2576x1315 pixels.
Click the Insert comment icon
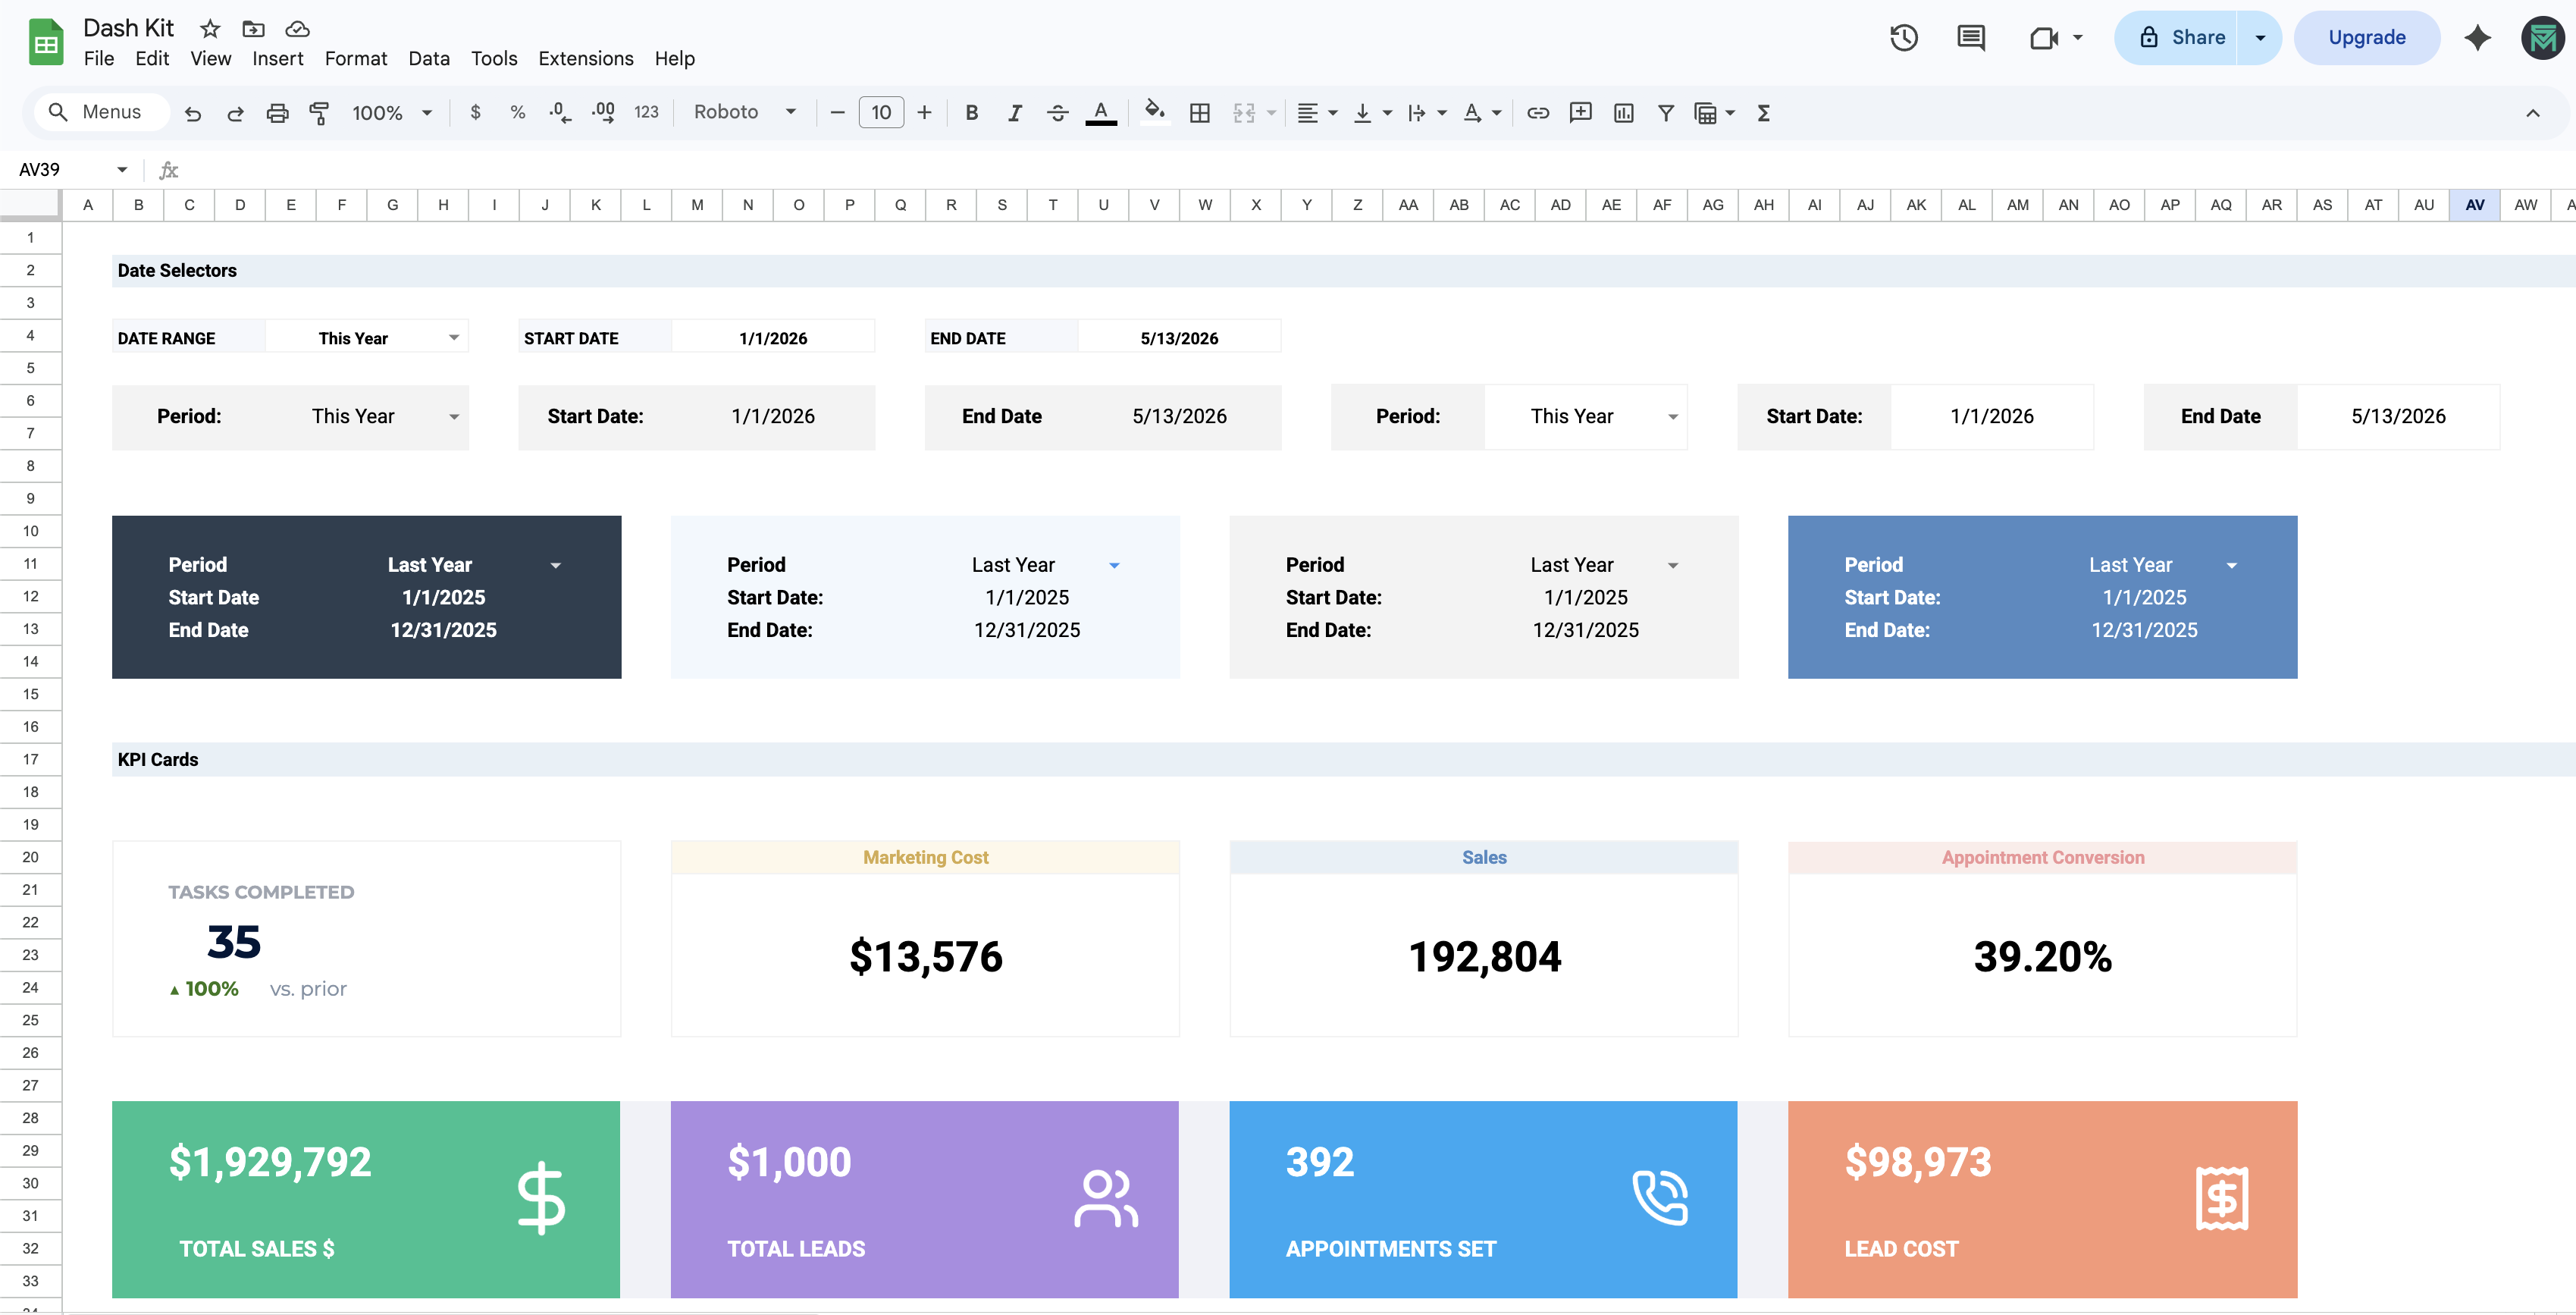pyautogui.click(x=1581, y=113)
